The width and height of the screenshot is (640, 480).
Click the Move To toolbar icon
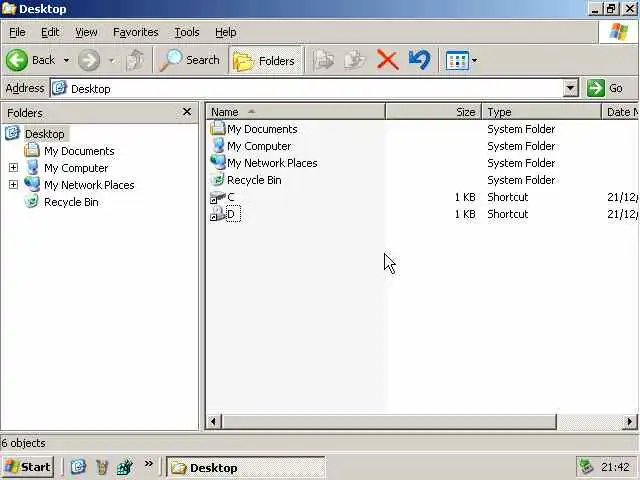point(323,60)
